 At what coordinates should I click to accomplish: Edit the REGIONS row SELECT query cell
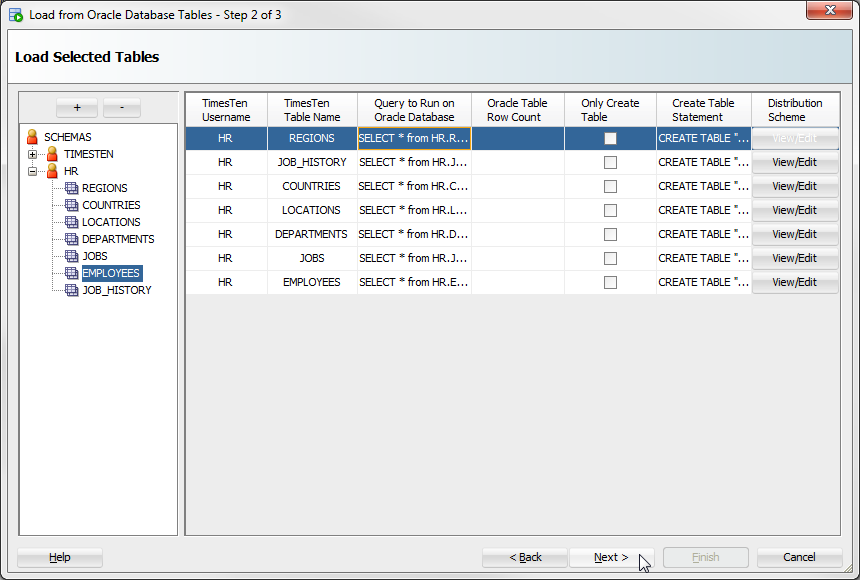[x=414, y=138]
